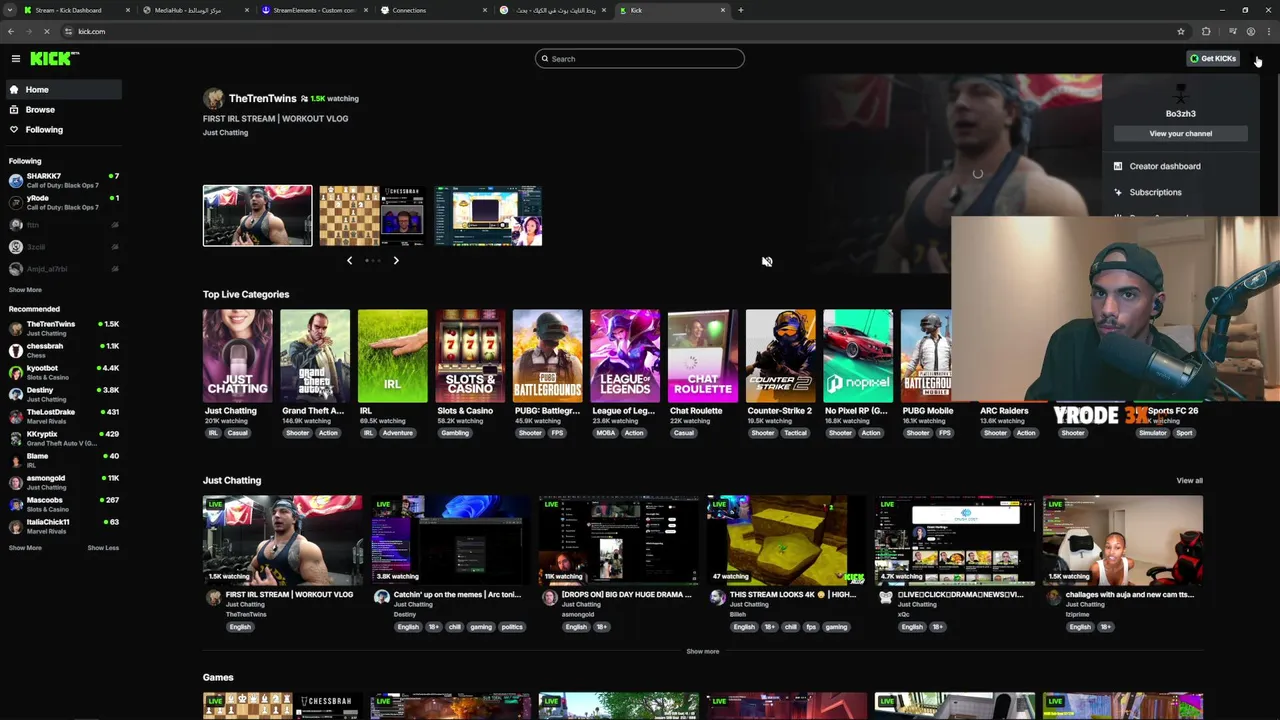
Task: Open Counter-Strike 2 category card
Action: coord(780,357)
